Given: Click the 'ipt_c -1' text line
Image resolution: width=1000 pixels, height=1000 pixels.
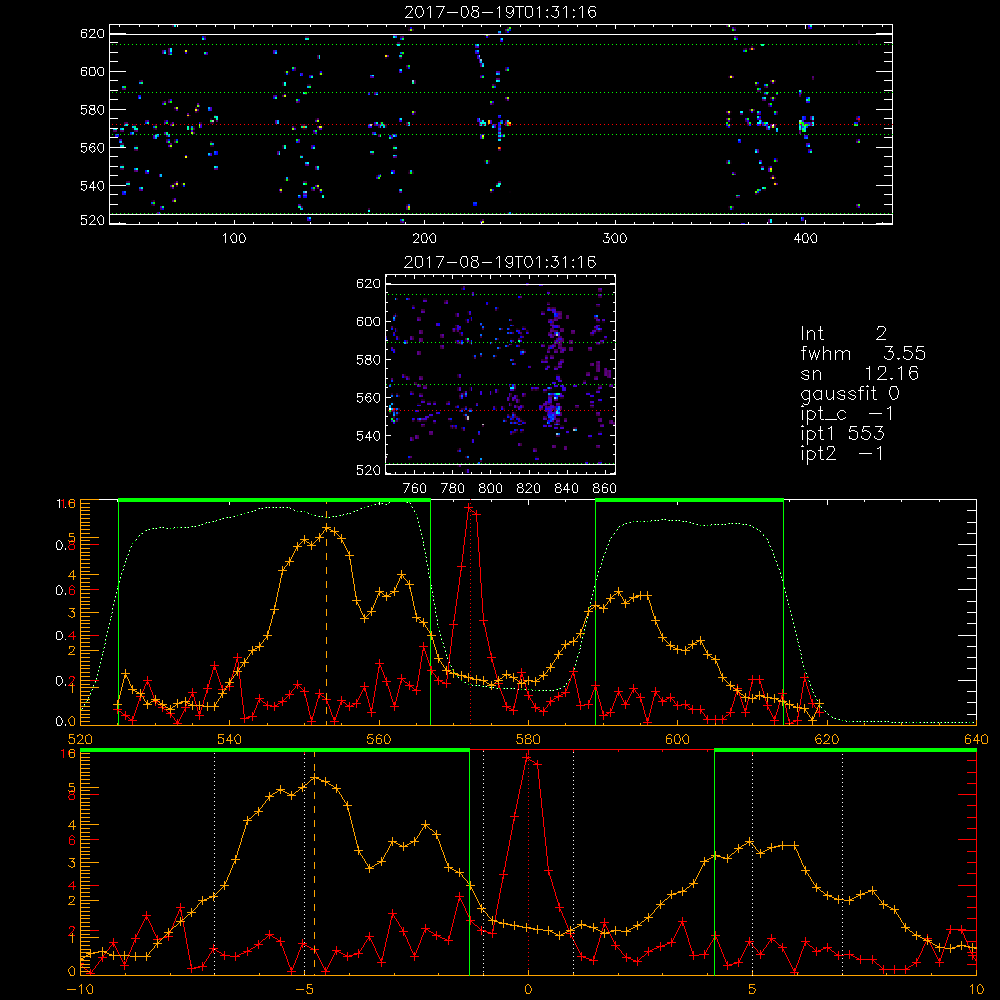Looking at the screenshot, I should coord(847,414).
